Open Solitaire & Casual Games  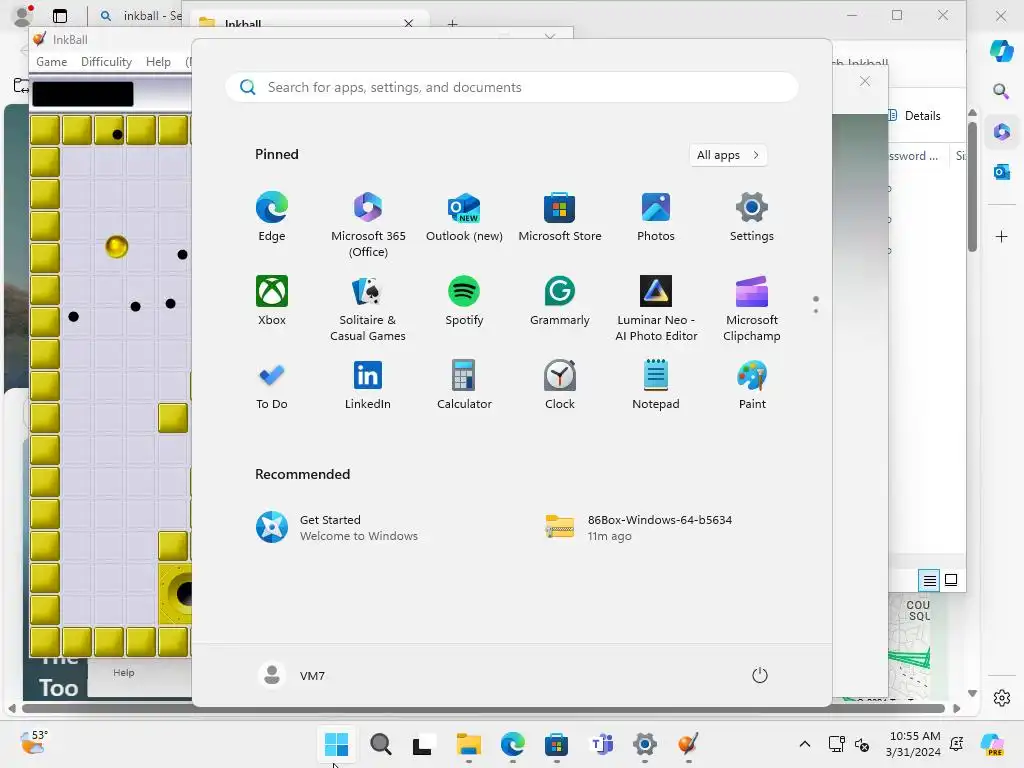click(x=368, y=309)
